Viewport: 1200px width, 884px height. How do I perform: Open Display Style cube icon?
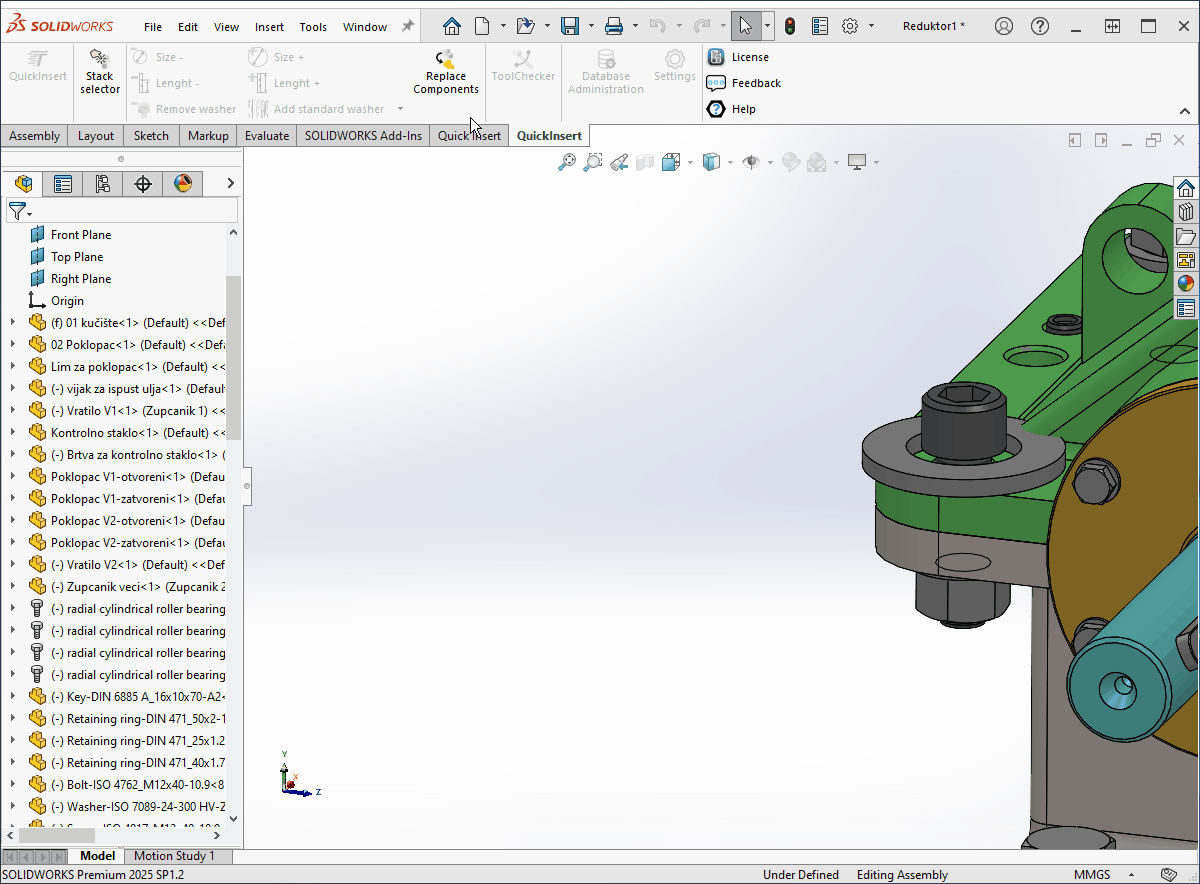[x=711, y=162]
